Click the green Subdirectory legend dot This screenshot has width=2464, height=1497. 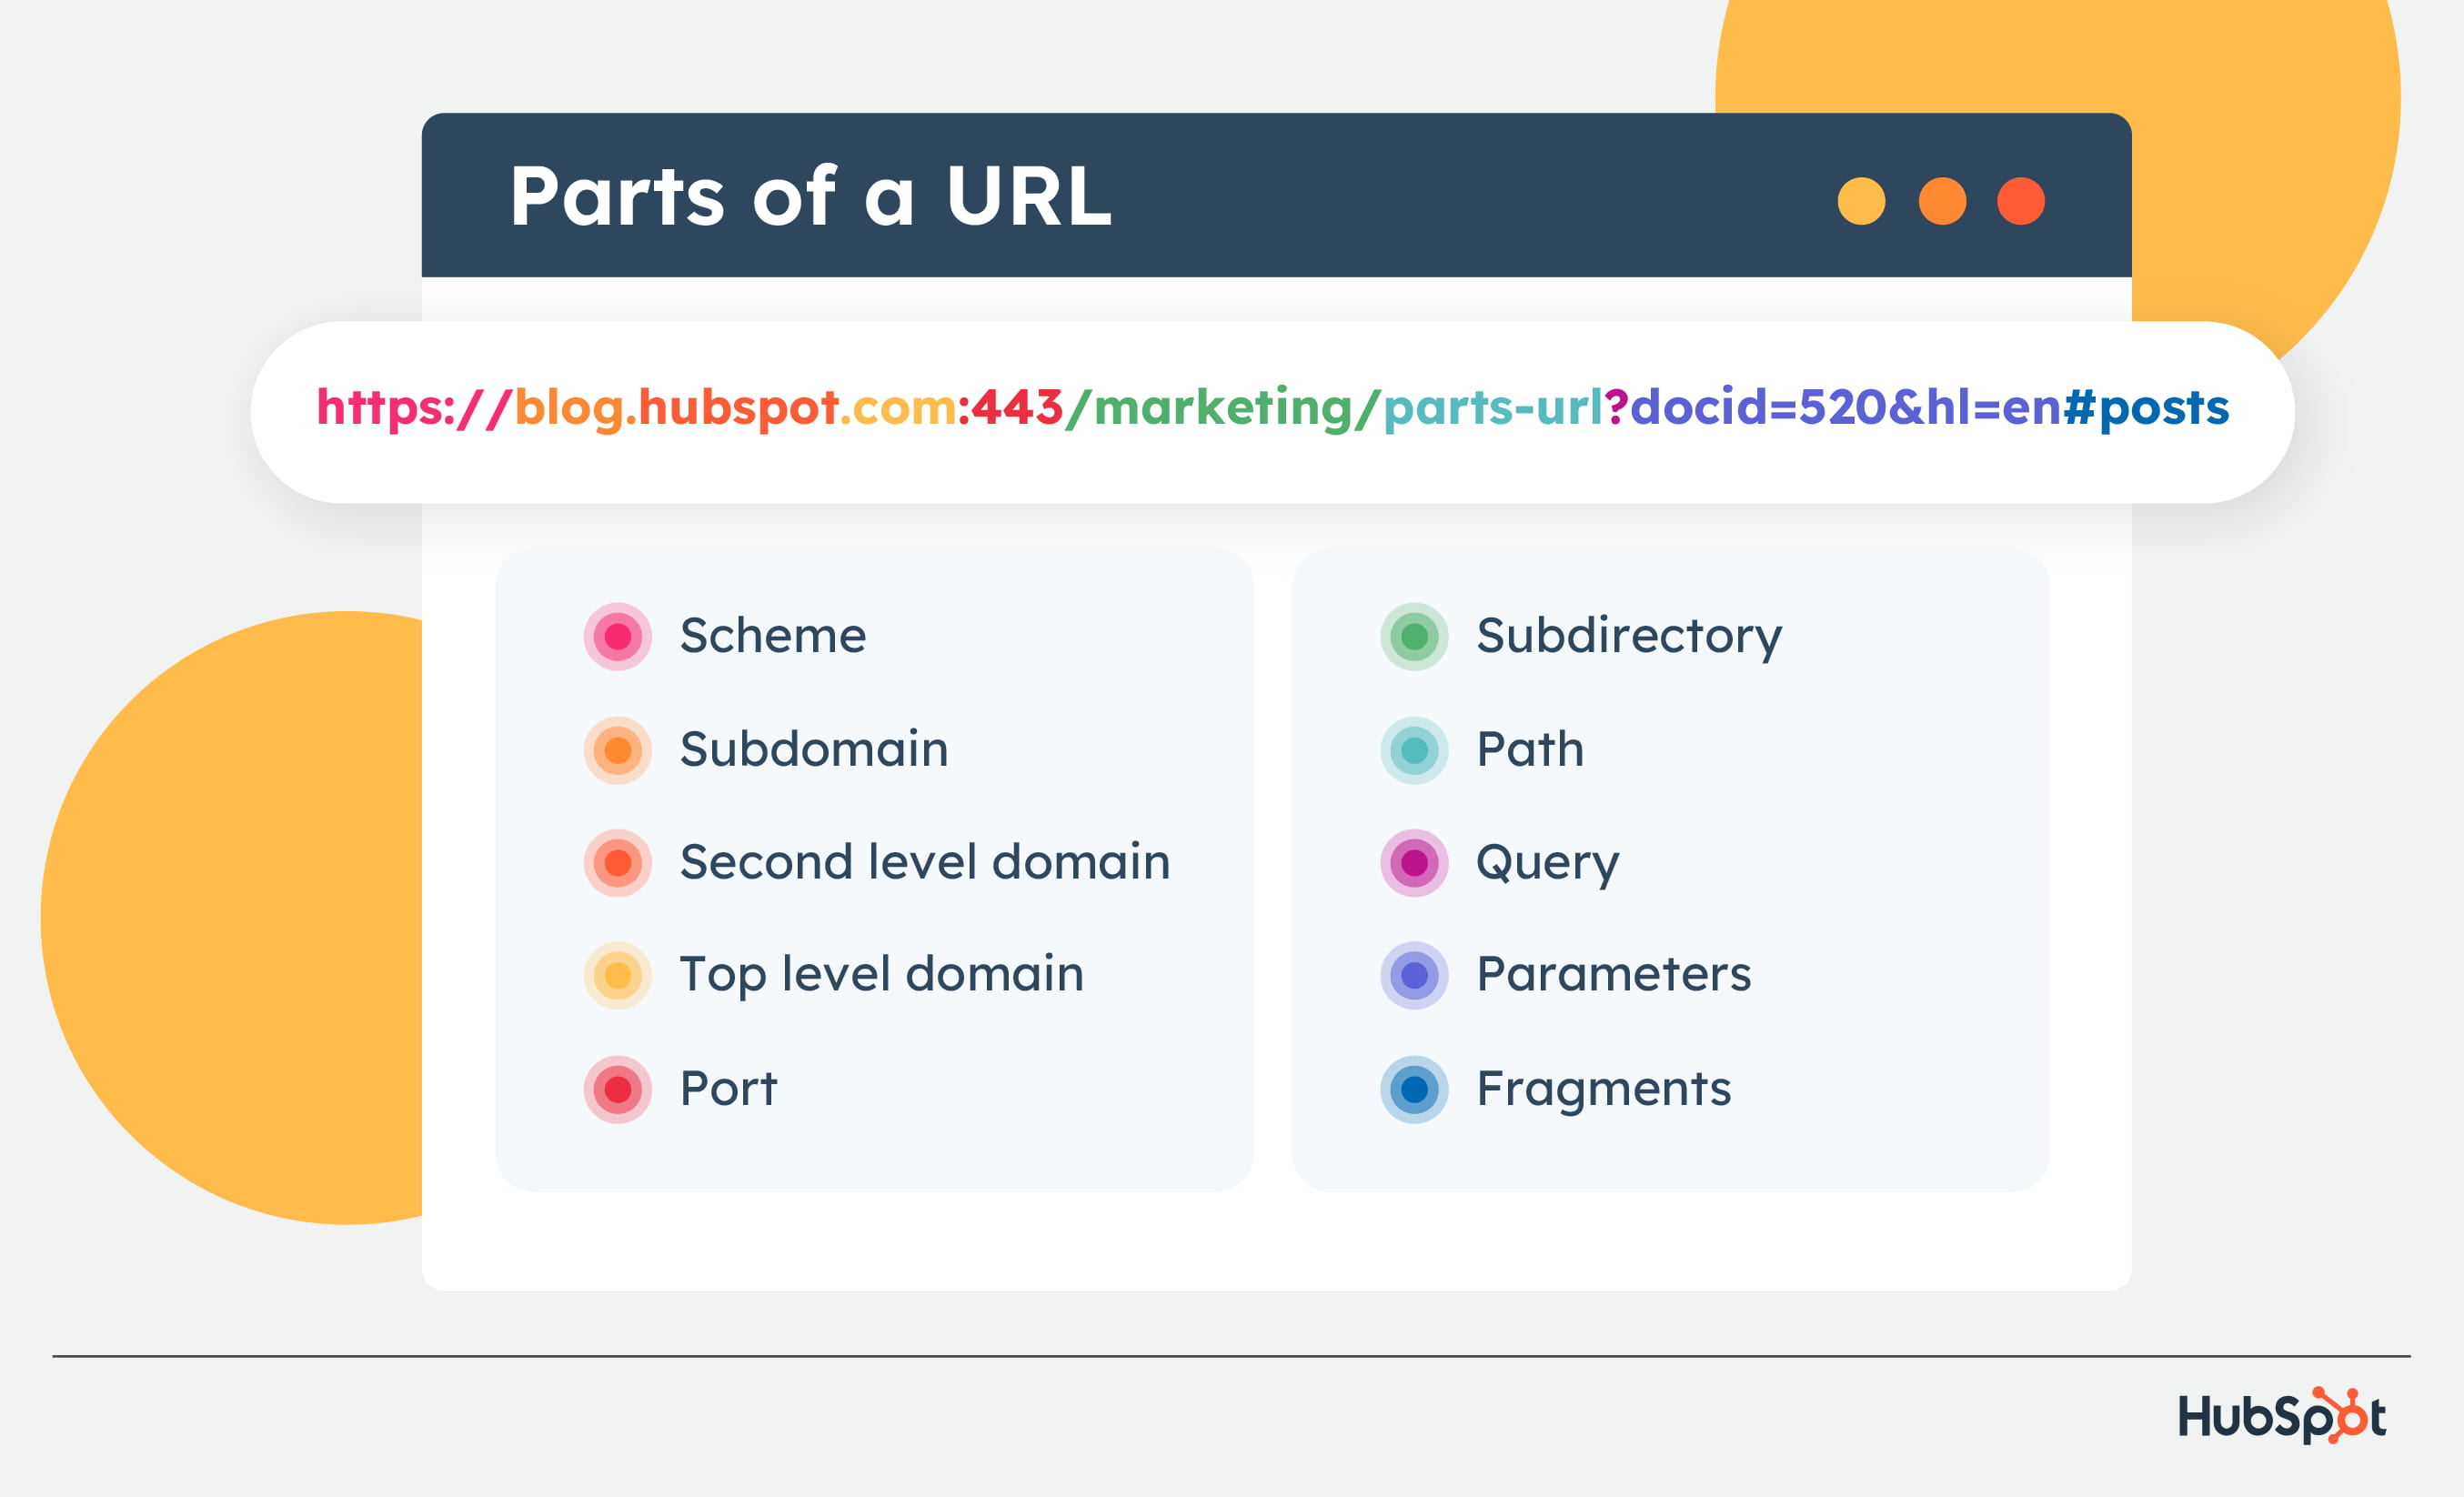(x=1414, y=636)
